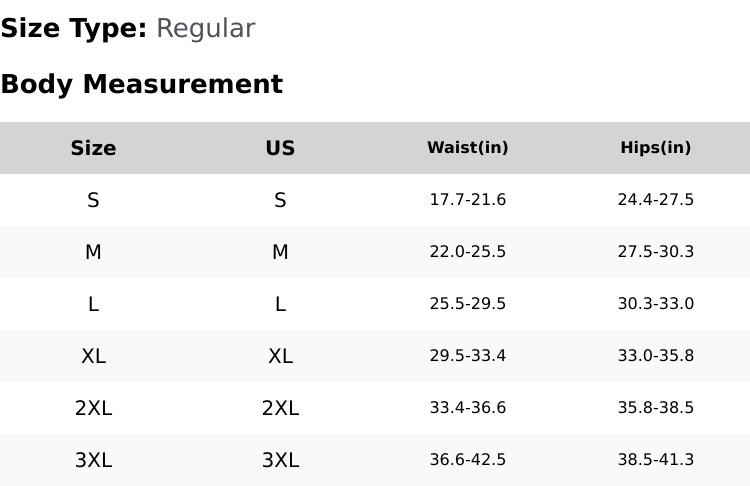The width and height of the screenshot is (750, 486).
Task: Select size XL in Size column
Action: tap(93, 356)
